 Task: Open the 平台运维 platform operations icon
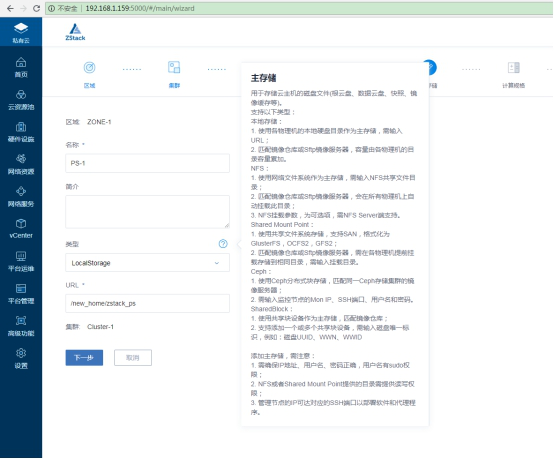click(21, 256)
